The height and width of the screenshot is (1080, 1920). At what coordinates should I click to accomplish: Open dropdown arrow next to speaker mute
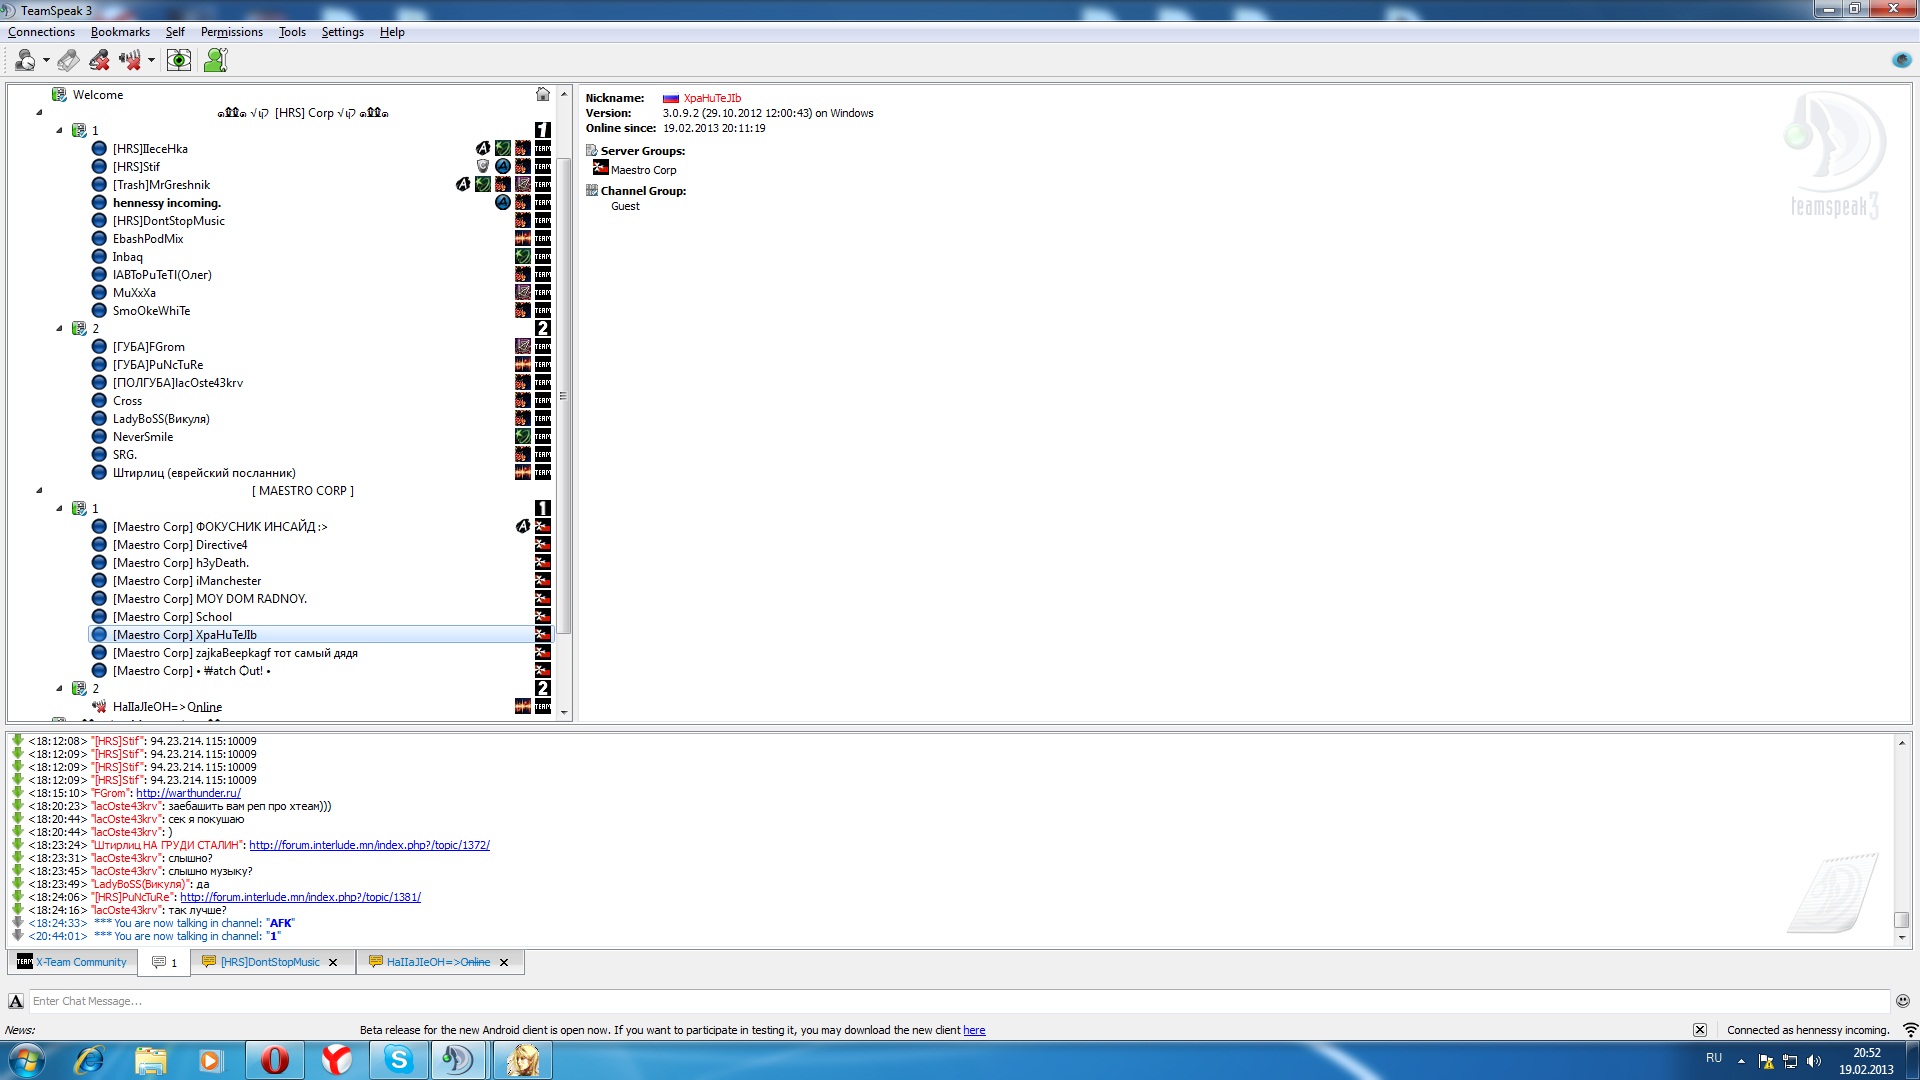[151, 61]
